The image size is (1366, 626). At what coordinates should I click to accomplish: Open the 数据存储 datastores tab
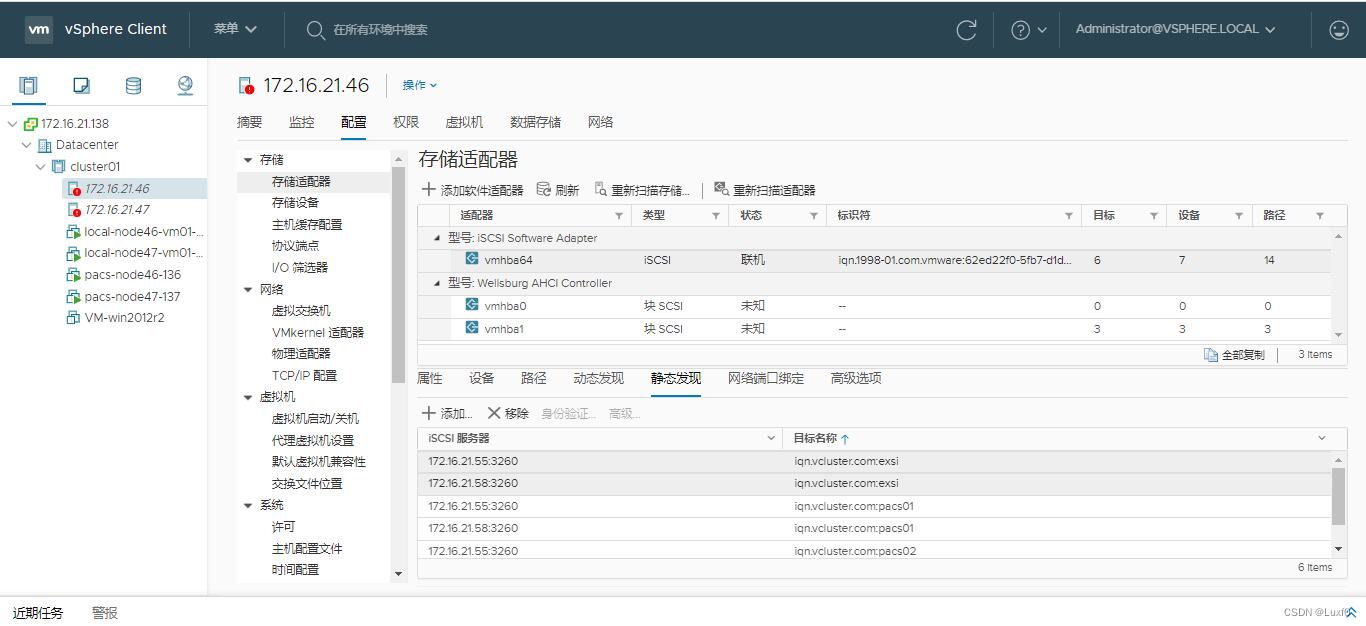click(535, 122)
